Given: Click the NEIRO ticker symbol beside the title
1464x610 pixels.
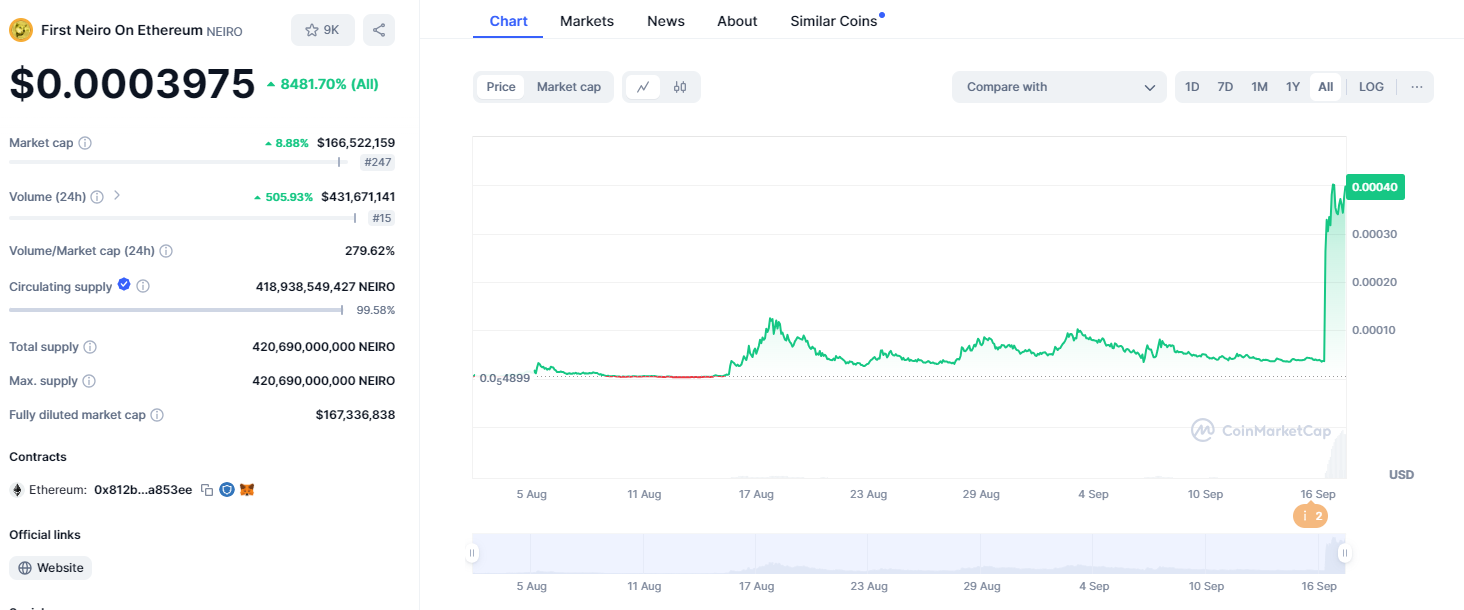Looking at the screenshot, I should coord(224,31).
